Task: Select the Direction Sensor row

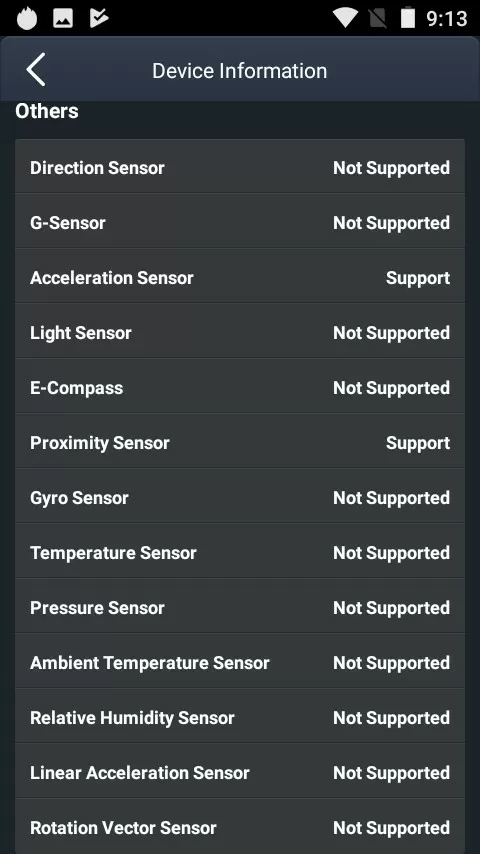Action: [x=240, y=167]
